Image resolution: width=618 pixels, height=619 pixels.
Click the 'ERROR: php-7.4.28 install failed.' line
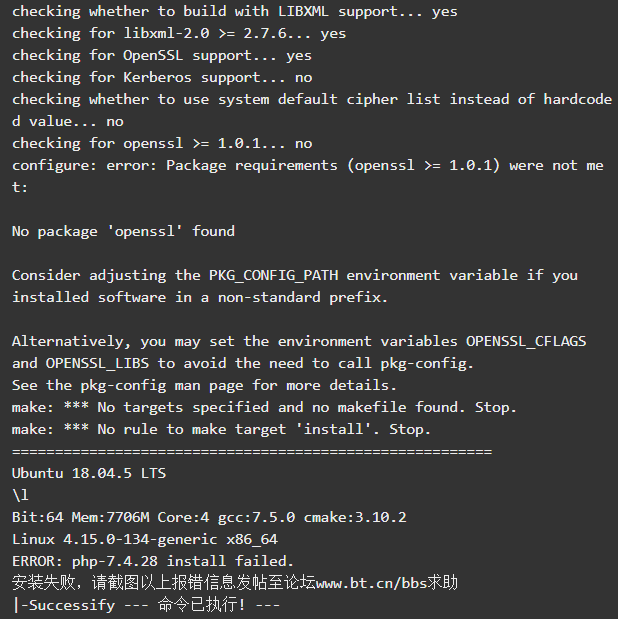pyautogui.click(x=153, y=561)
